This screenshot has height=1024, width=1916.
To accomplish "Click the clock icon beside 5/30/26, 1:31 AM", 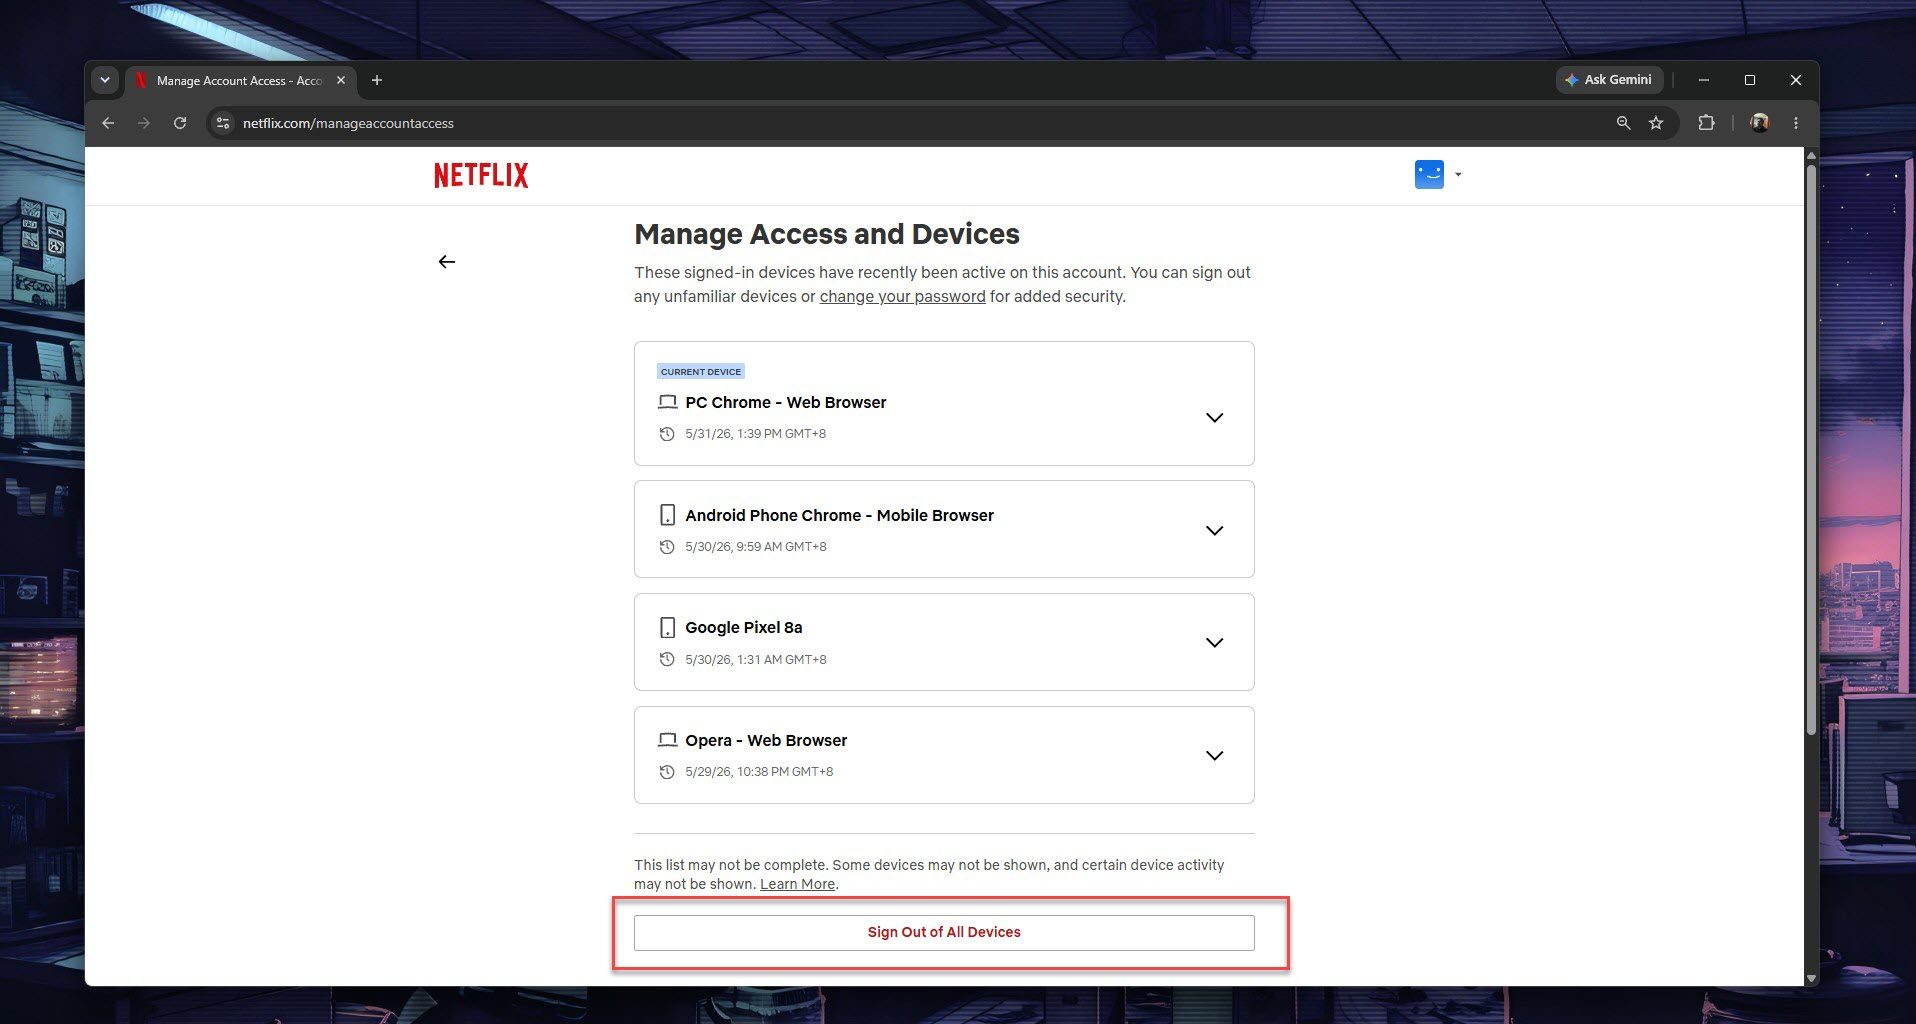I will 667,660.
